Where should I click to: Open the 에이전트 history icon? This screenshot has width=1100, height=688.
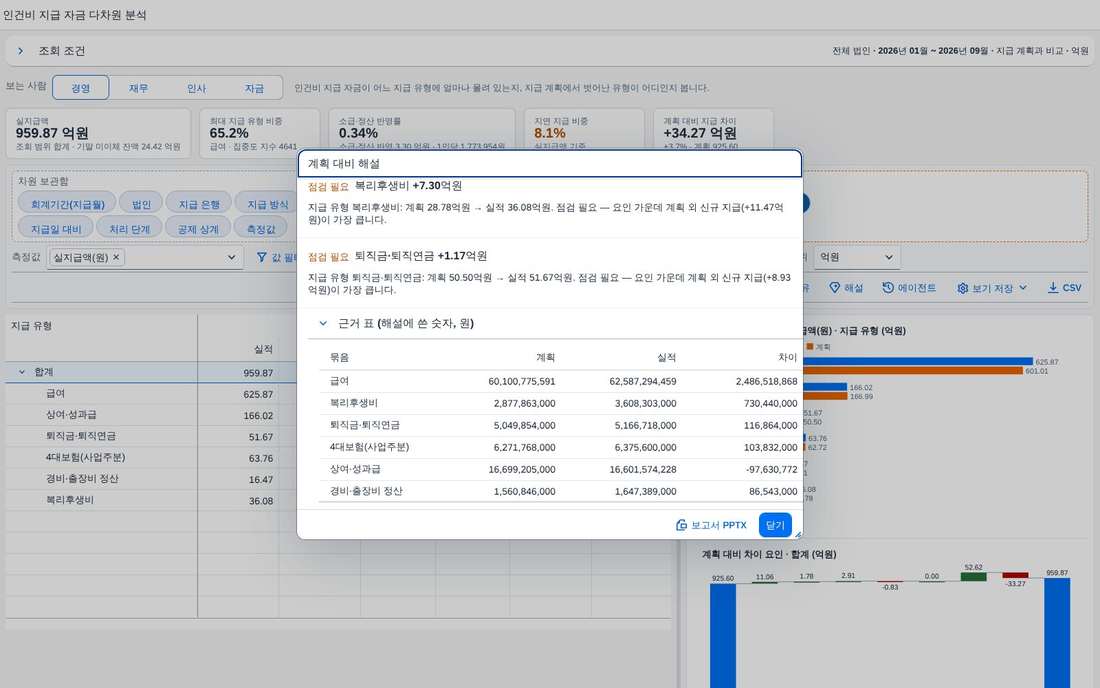click(x=887, y=288)
